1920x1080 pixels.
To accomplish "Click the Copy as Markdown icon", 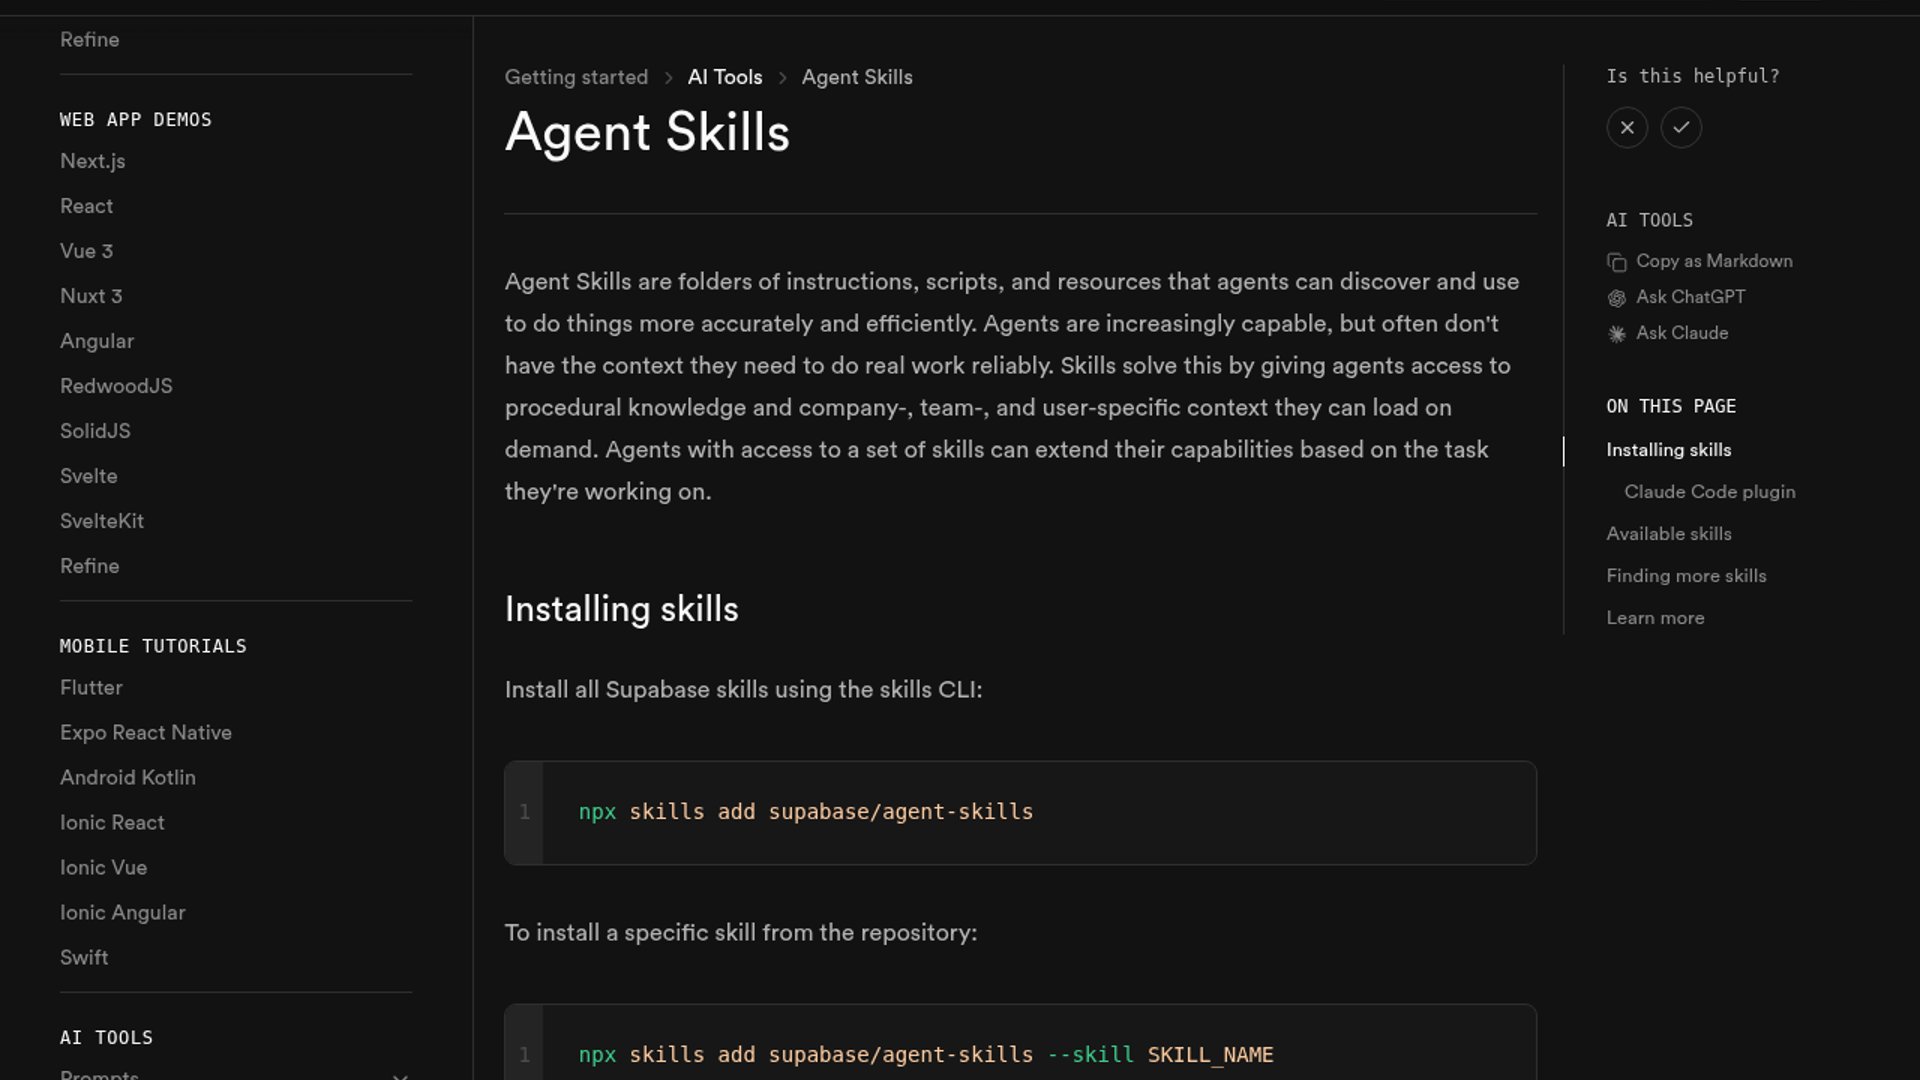I will point(1616,262).
